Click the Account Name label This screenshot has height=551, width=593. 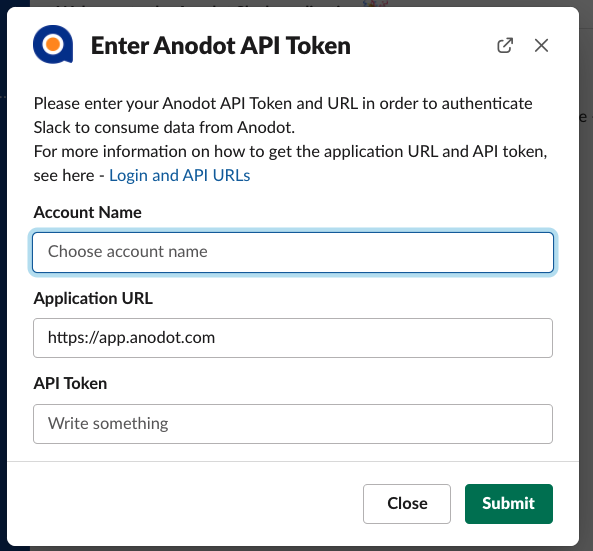[87, 212]
